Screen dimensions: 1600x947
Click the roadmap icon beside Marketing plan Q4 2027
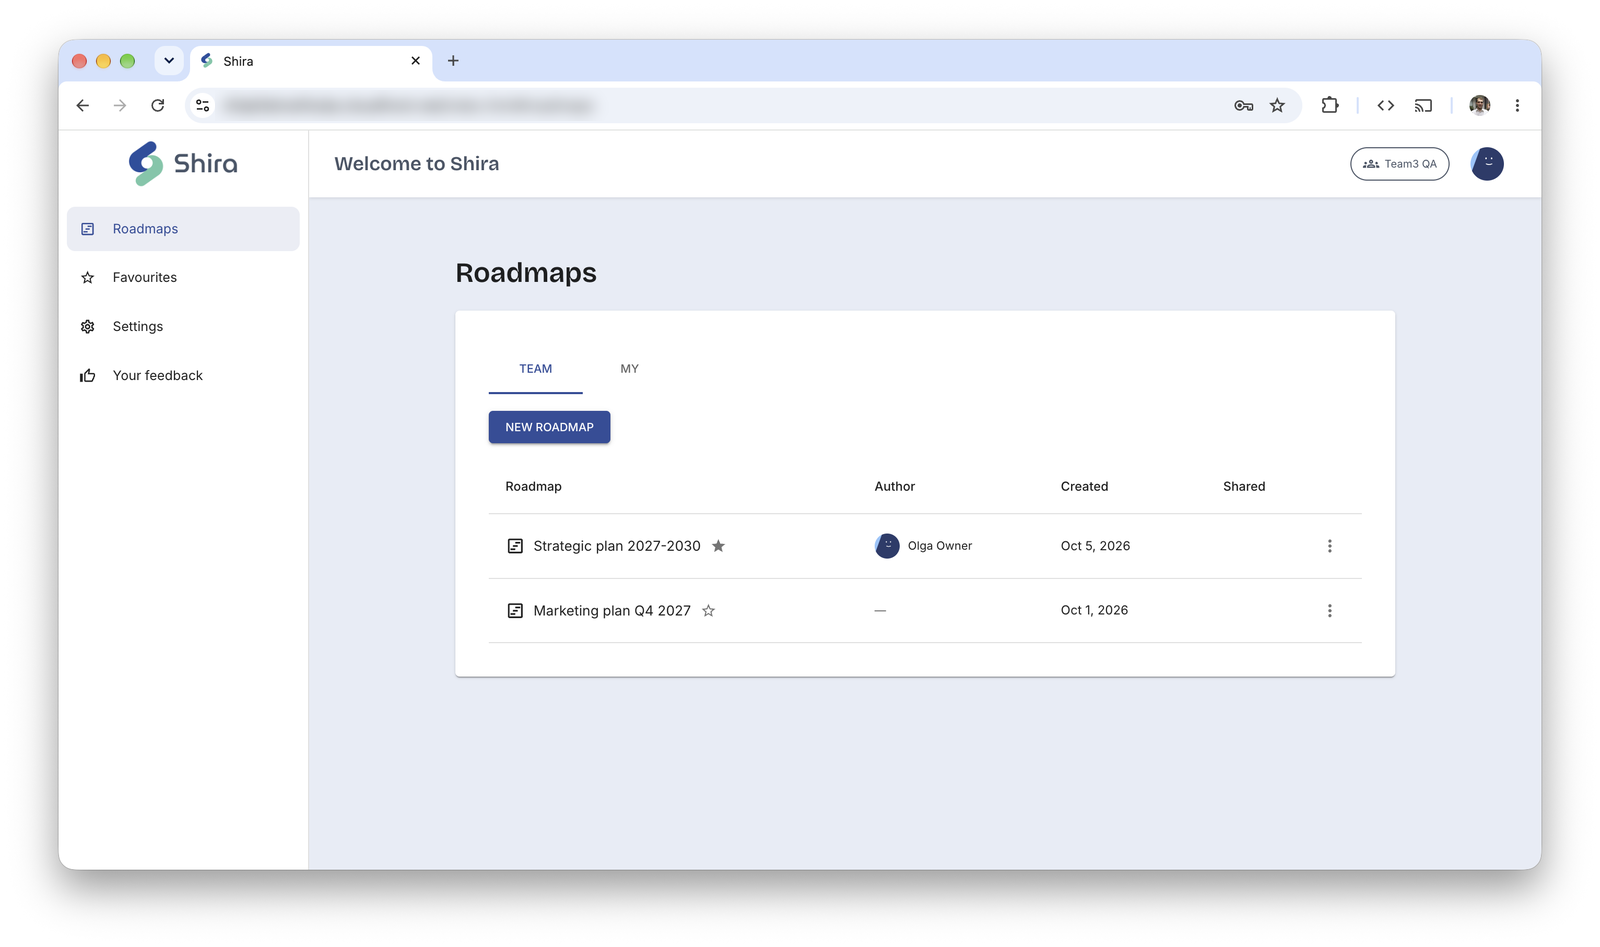(515, 611)
